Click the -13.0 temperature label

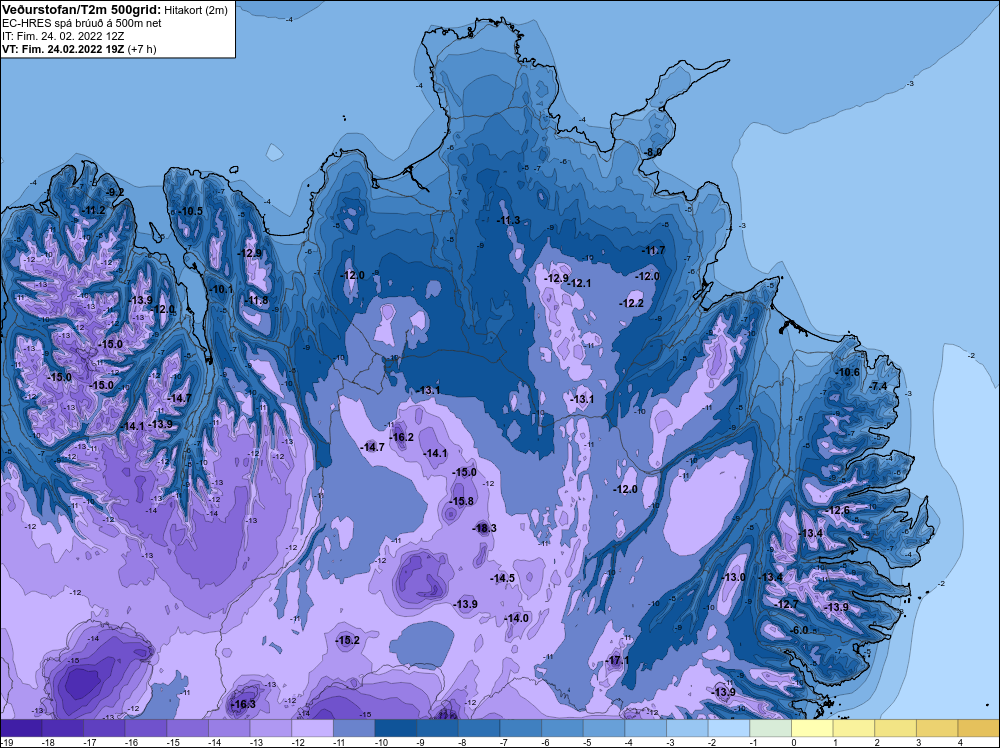pyautogui.click(x=733, y=577)
